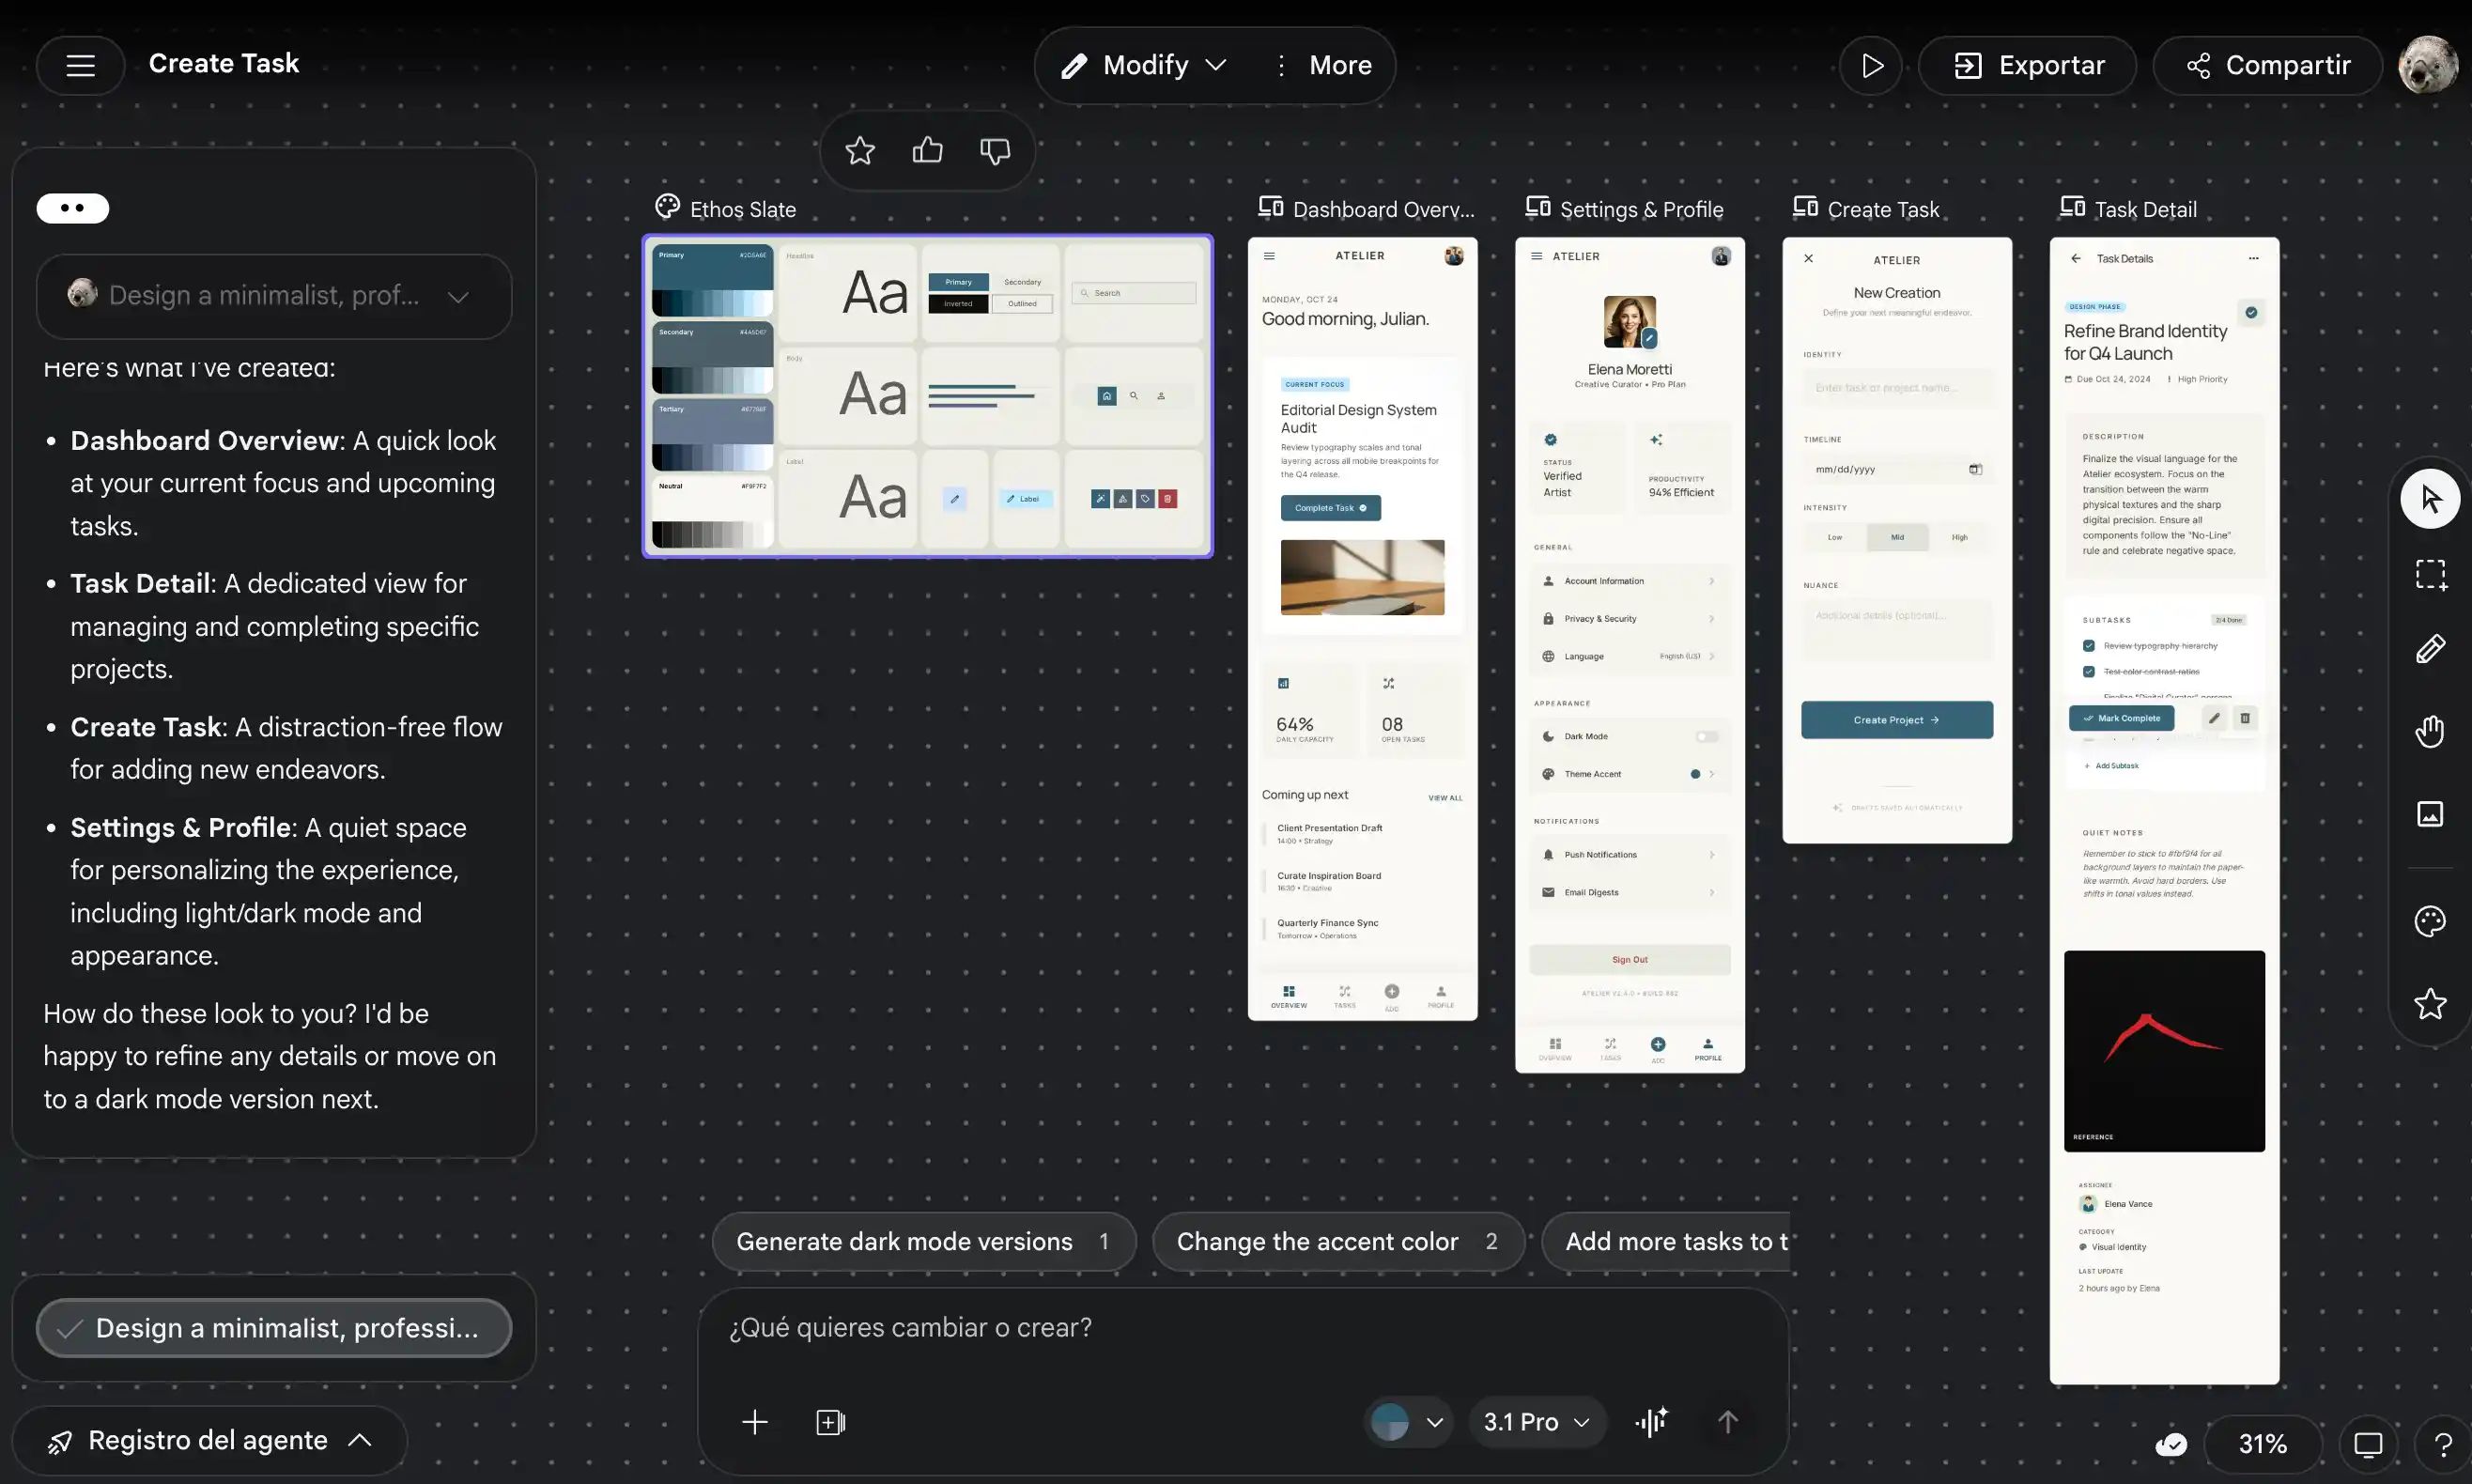Toggle the Dark Mode switch
This screenshot has height=1484, width=2472.
[1706, 737]
